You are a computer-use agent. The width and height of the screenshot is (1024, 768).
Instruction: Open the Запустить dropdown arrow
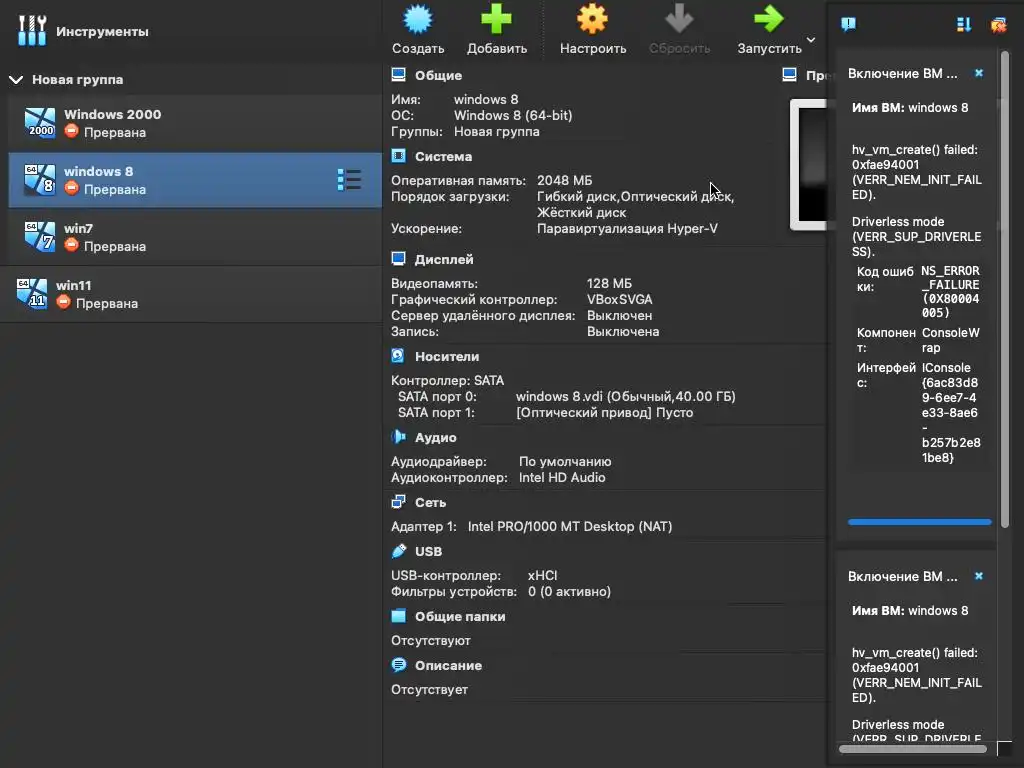811,40
